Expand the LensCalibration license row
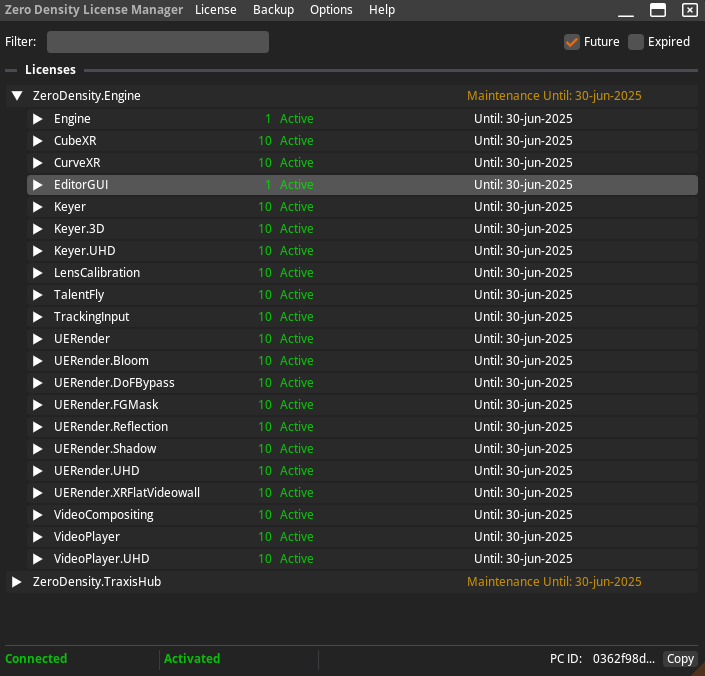Screen dimensions: 705x676 (38, 273)
